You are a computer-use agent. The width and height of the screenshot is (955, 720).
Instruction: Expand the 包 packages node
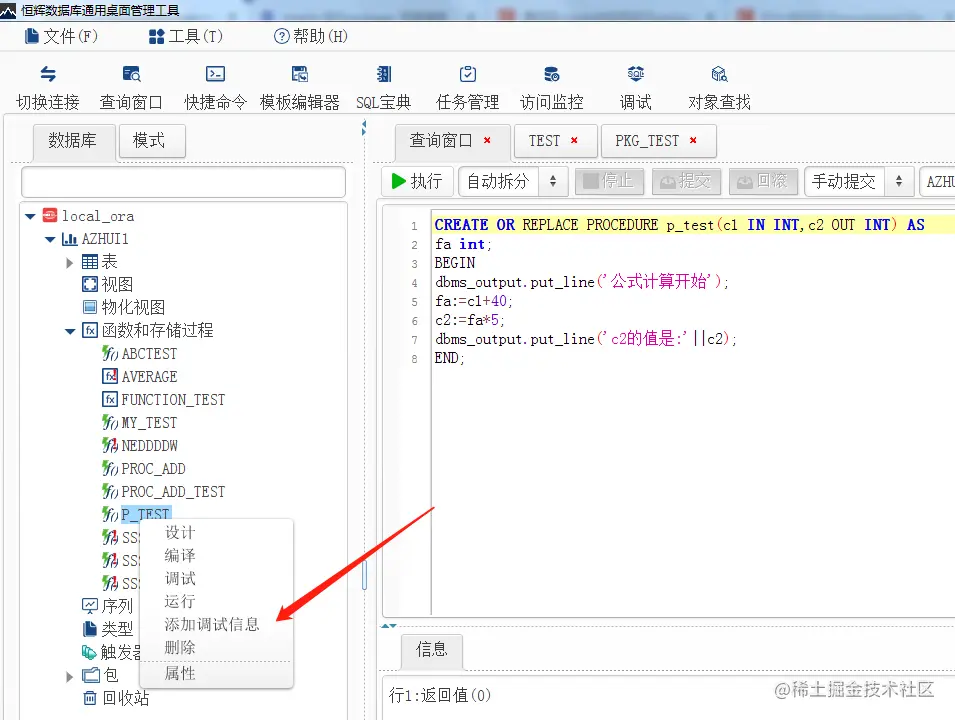(x=69, y=676)
